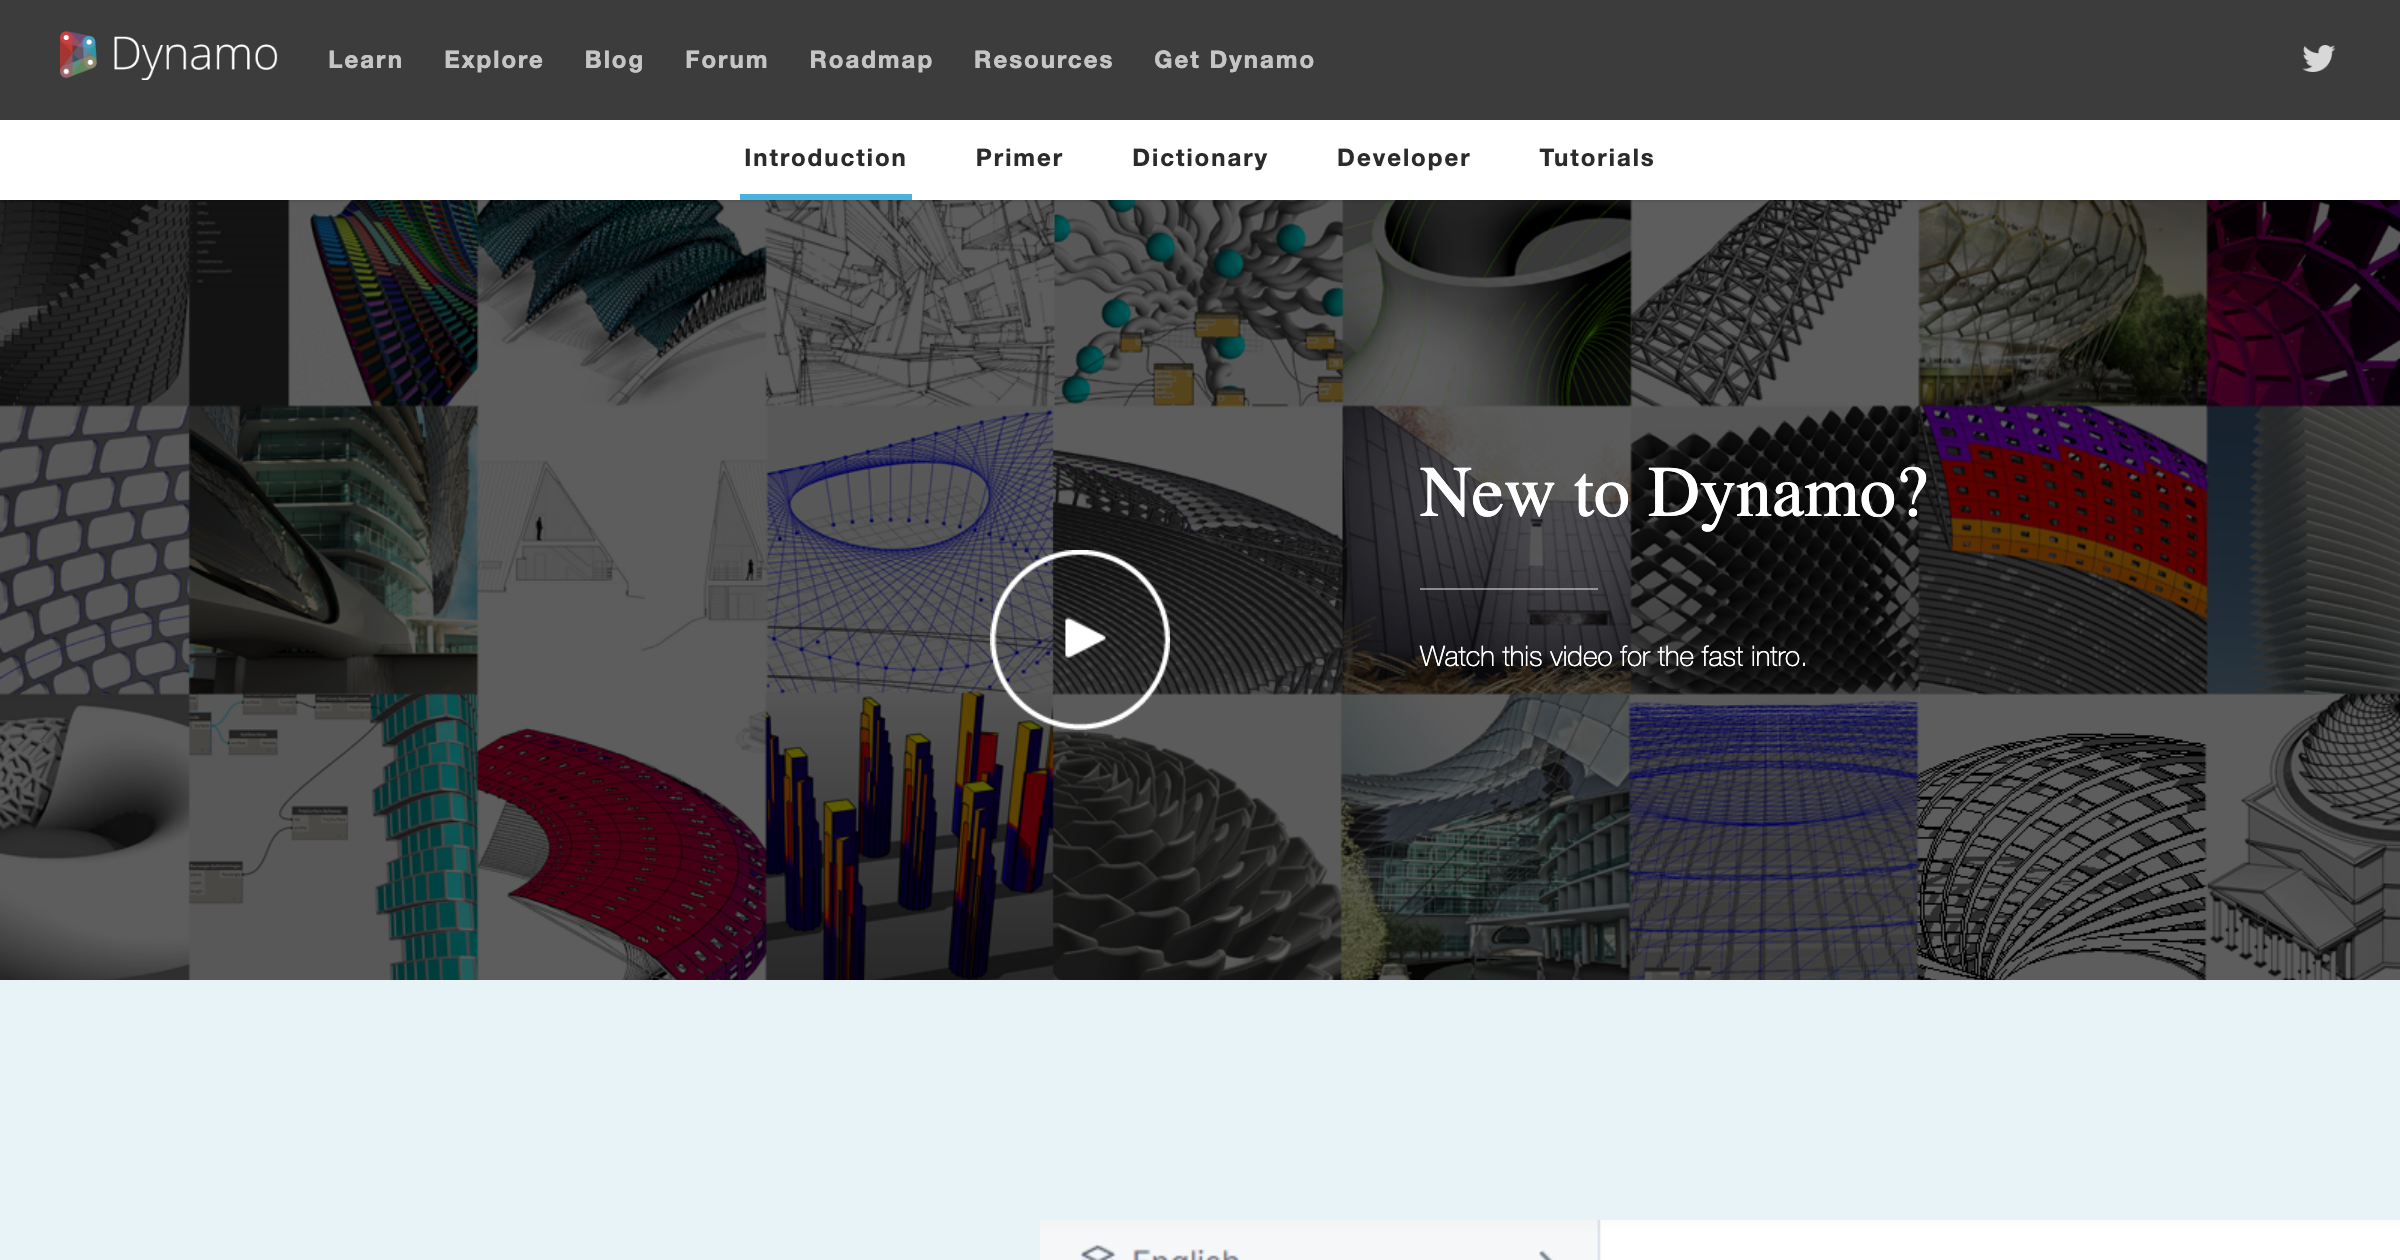Switch to the Dictionary tab
This screenshot has height=1260, width=2400.
click(x=1200, y=158)
